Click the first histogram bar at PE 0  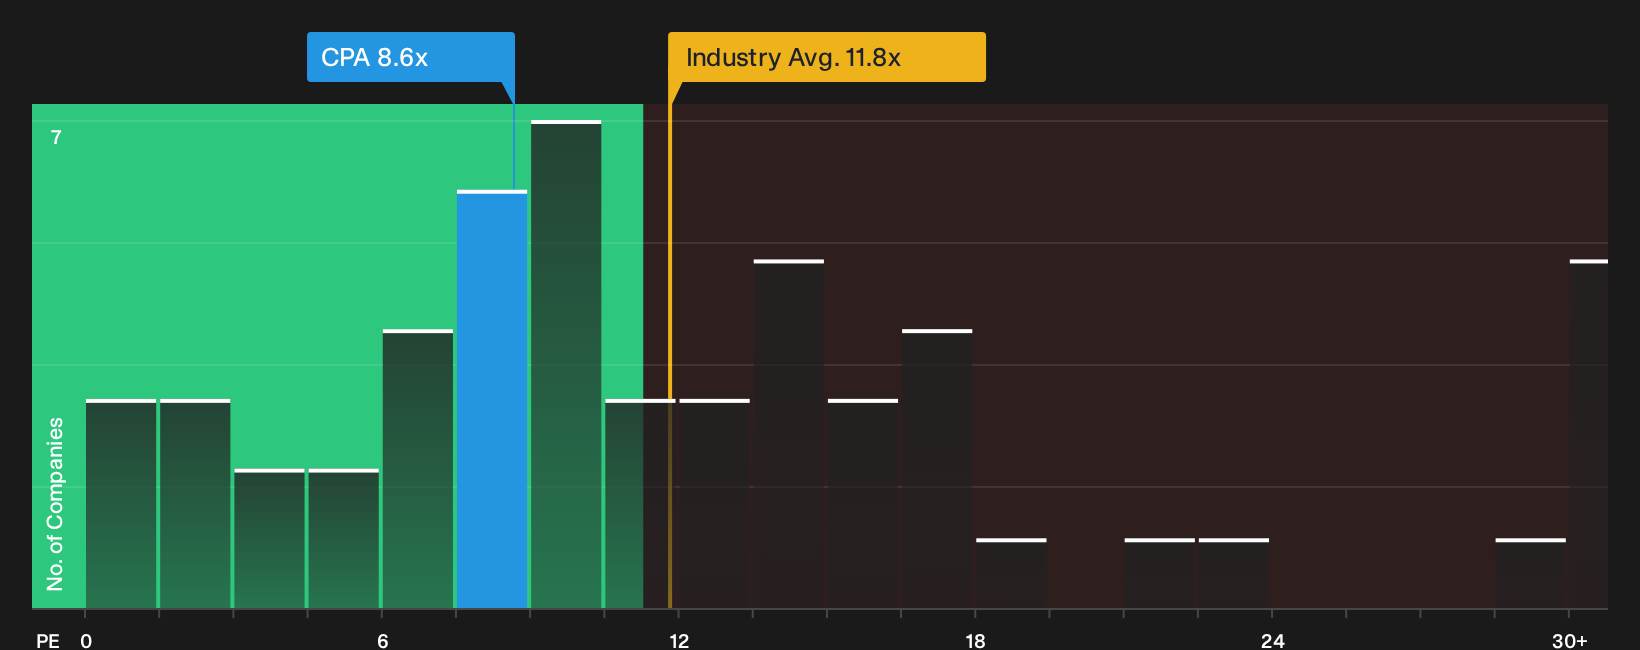(x=121, y=504)
